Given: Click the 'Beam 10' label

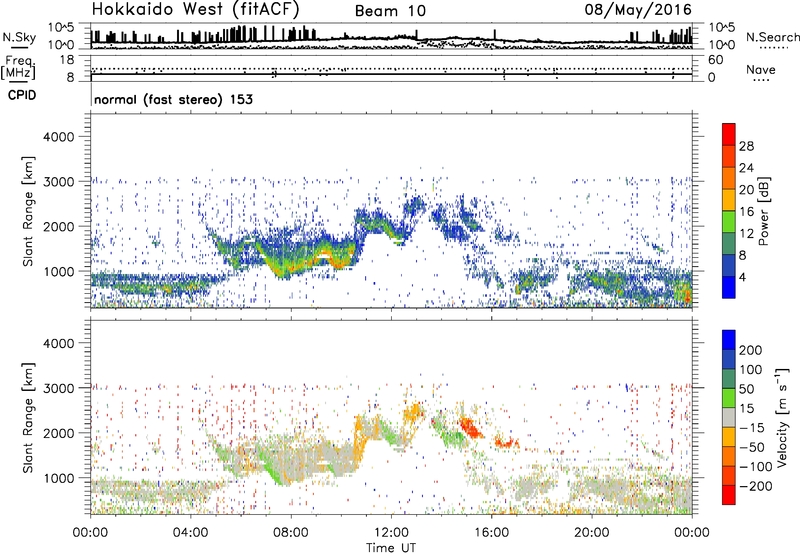Looking at the screenshot, I should (390, 11).
